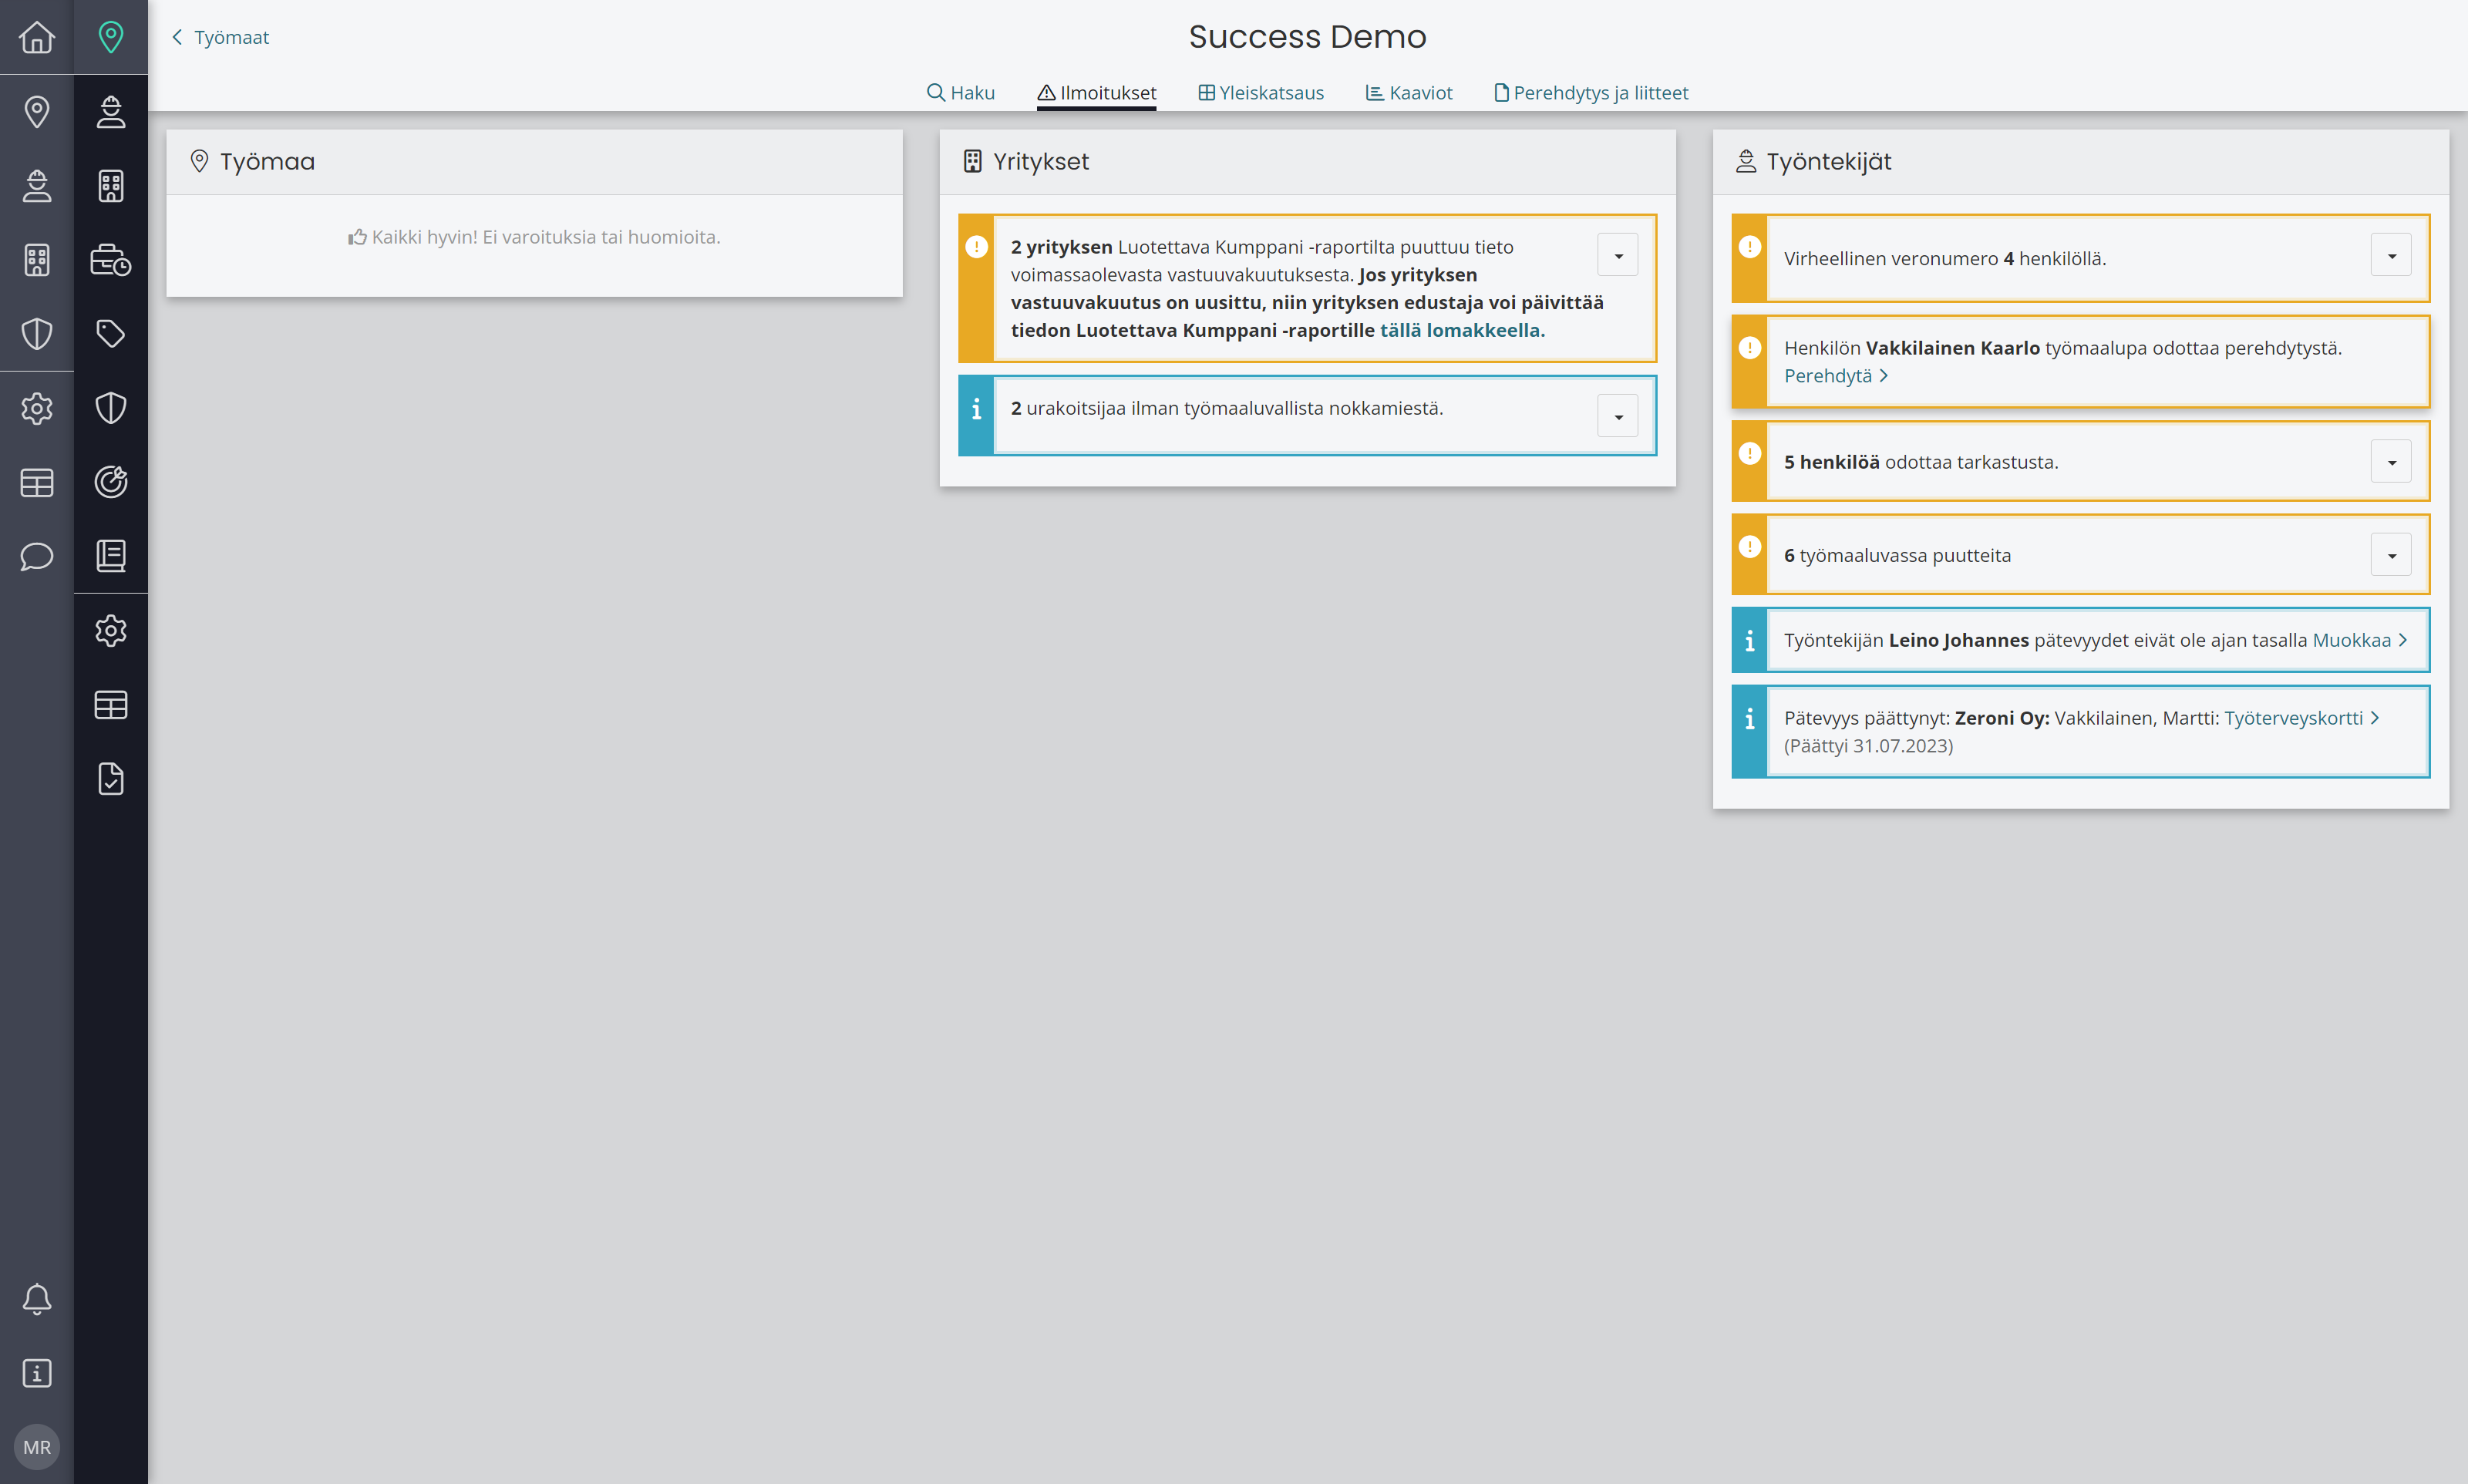The height and width of the screenshot is (1484, 2468).
Task: Expand the Virheellinen veronumero dropdown
Action: (2391, 255)
